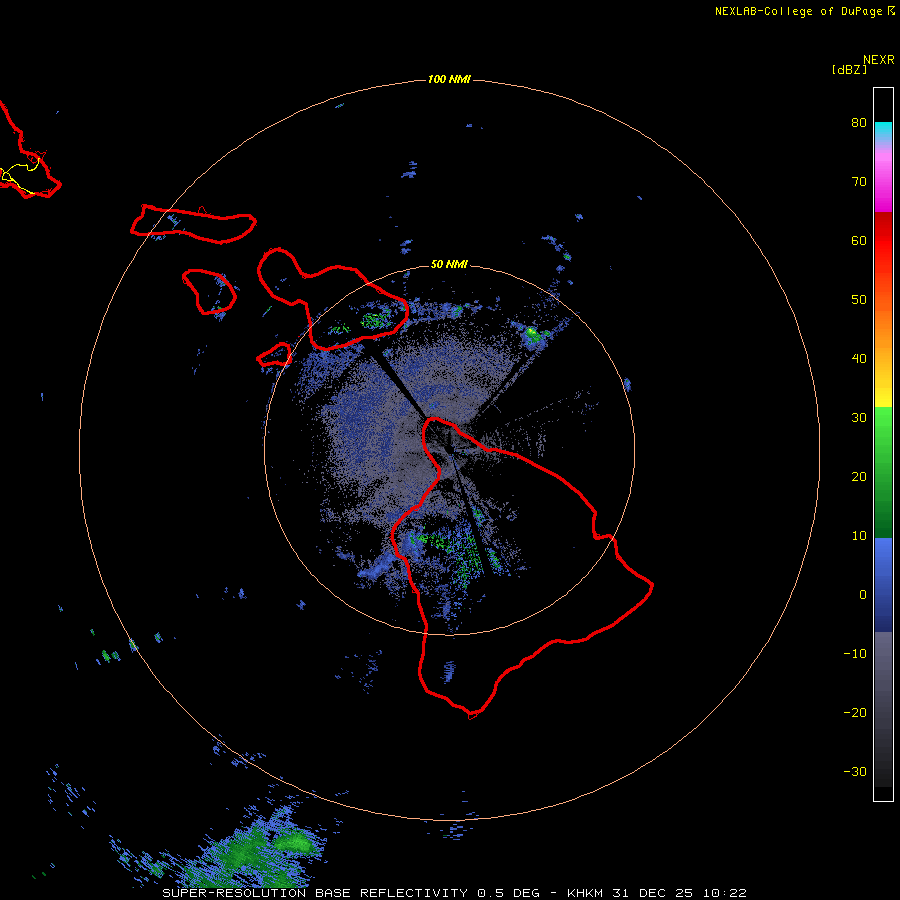The width and height of the screenshot is (900, 900).
Task: Click the KHKM radar site at the ring center
Action: (449, 449)
